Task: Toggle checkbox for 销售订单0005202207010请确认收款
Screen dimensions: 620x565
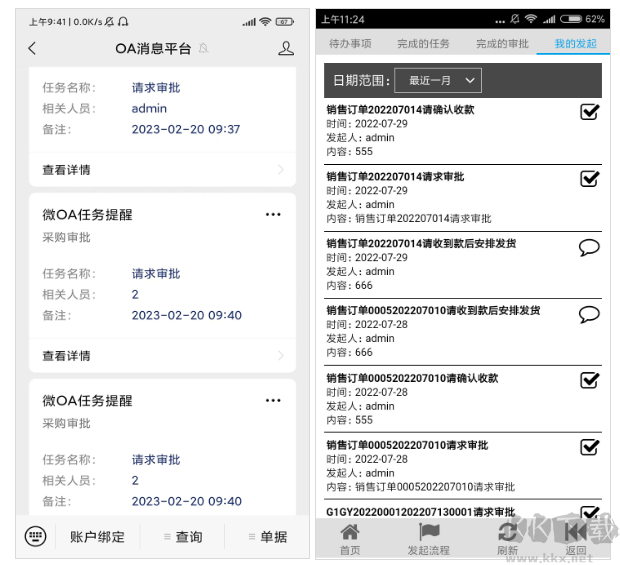Action: [590, 380]
